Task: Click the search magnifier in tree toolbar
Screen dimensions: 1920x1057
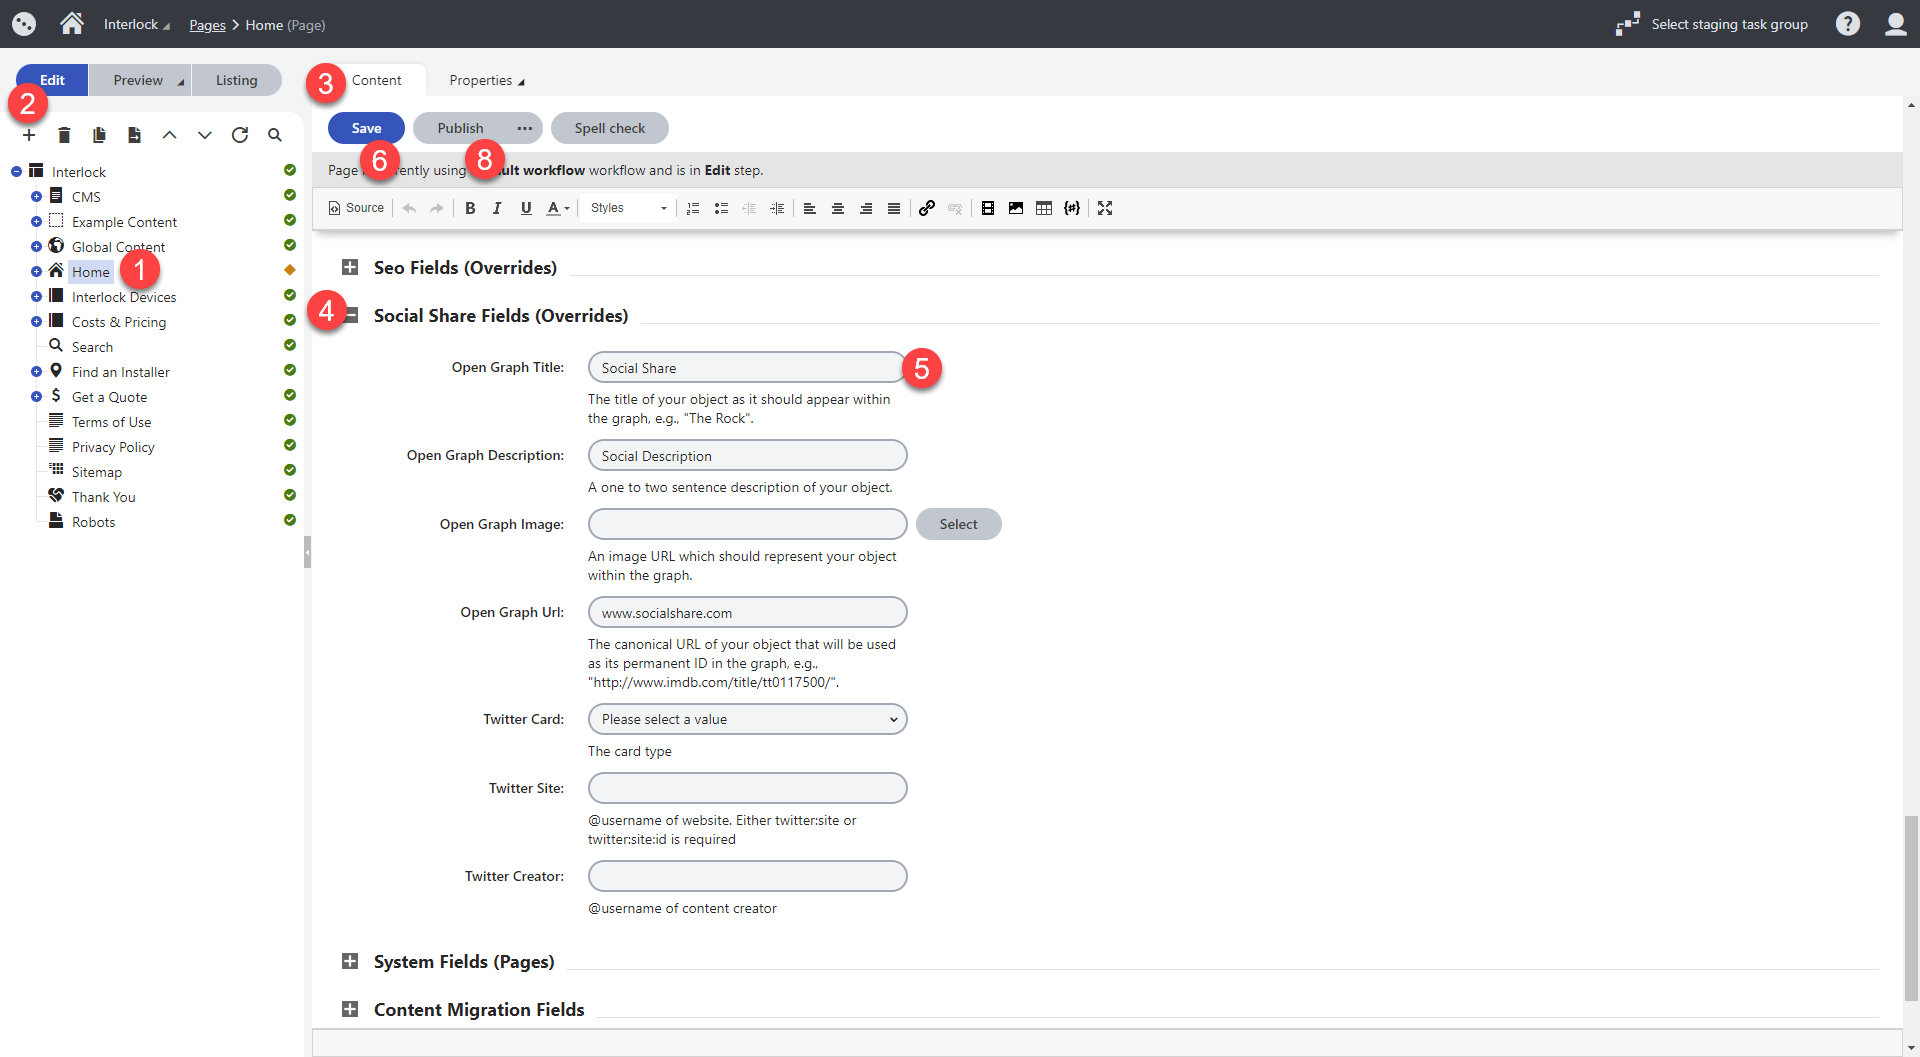Action: [275, 135]
